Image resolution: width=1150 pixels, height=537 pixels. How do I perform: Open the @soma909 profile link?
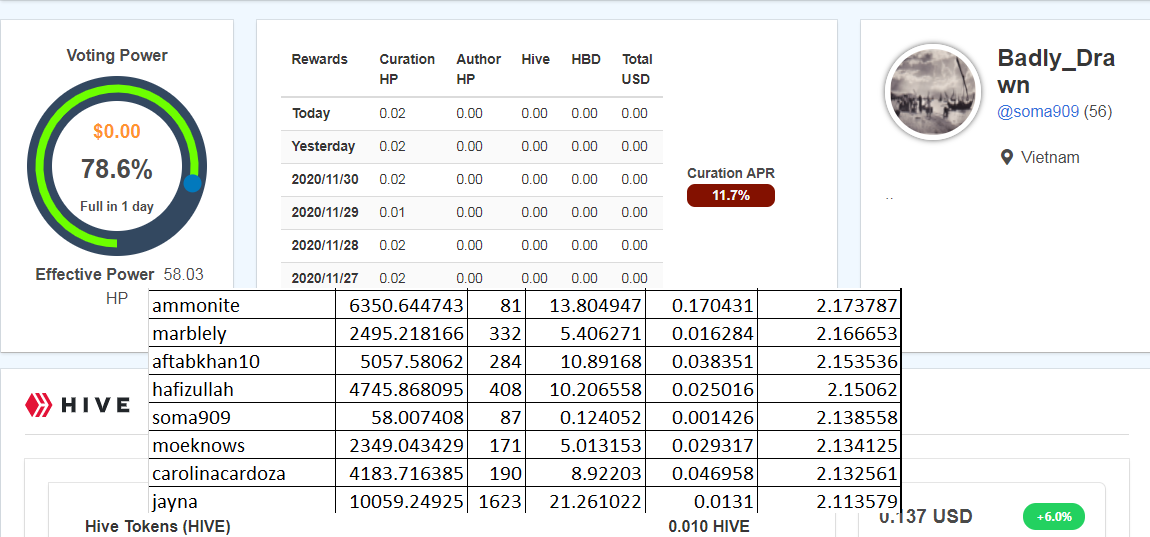point(1038,112)
